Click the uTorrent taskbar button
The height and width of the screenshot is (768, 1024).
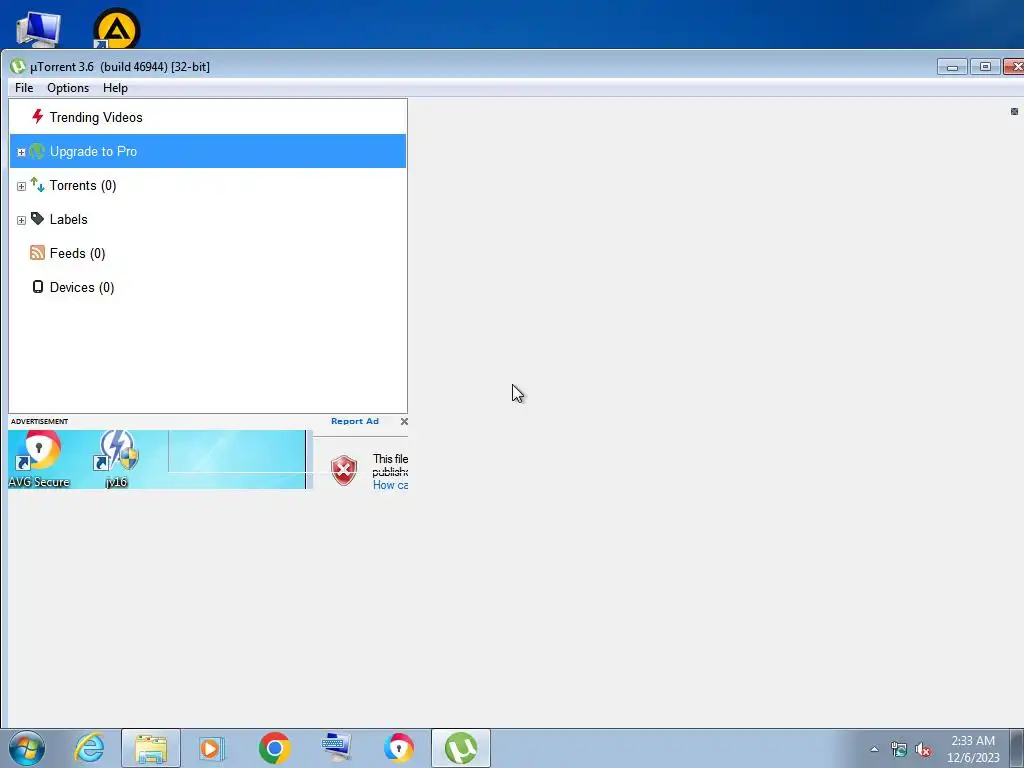click(x=460, y=748)
